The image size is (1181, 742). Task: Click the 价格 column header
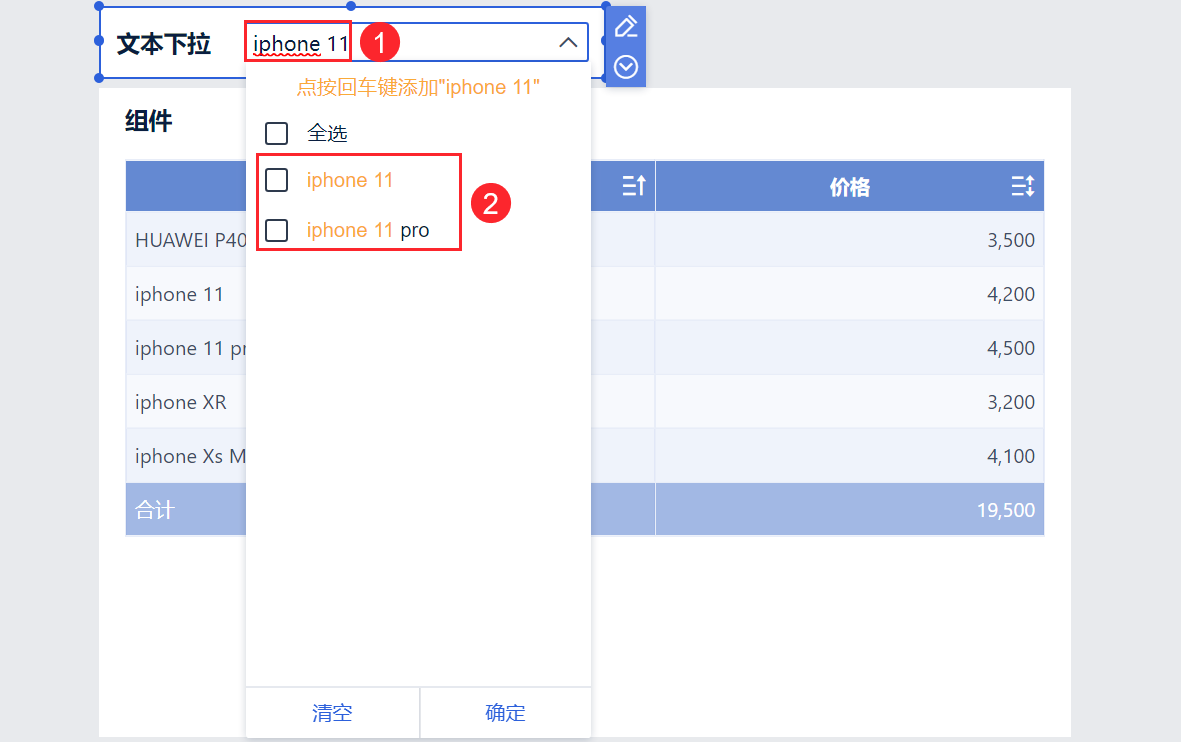coord(849,187)
